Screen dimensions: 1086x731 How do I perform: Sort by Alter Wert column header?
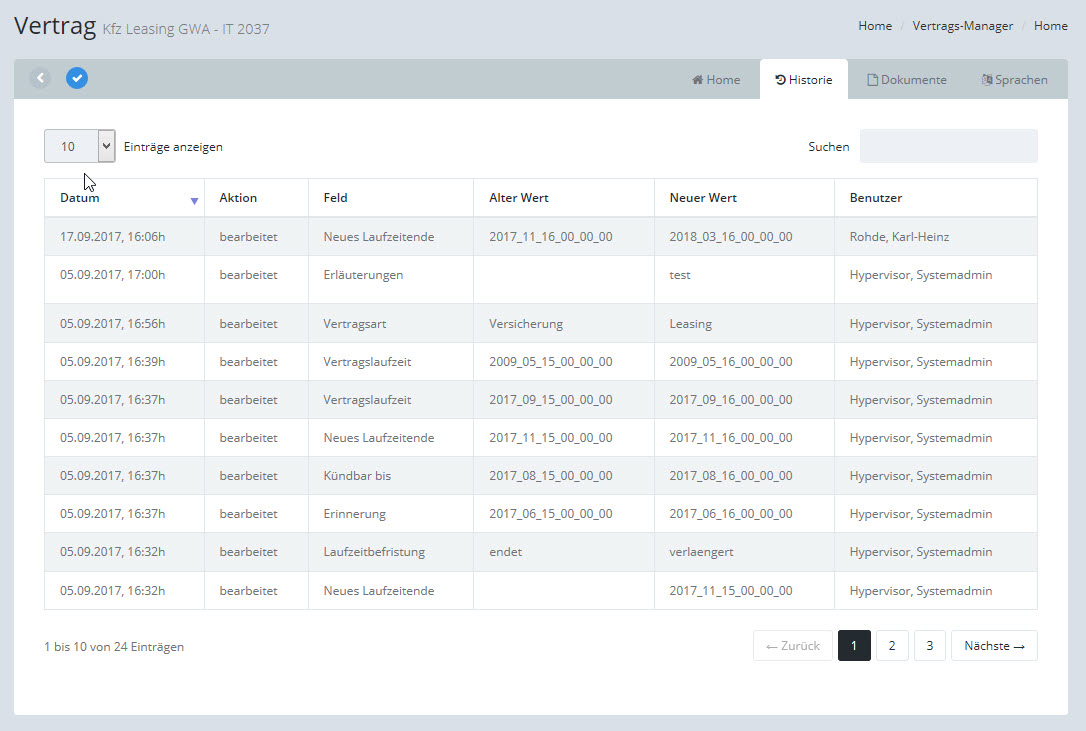pos(519,198)
